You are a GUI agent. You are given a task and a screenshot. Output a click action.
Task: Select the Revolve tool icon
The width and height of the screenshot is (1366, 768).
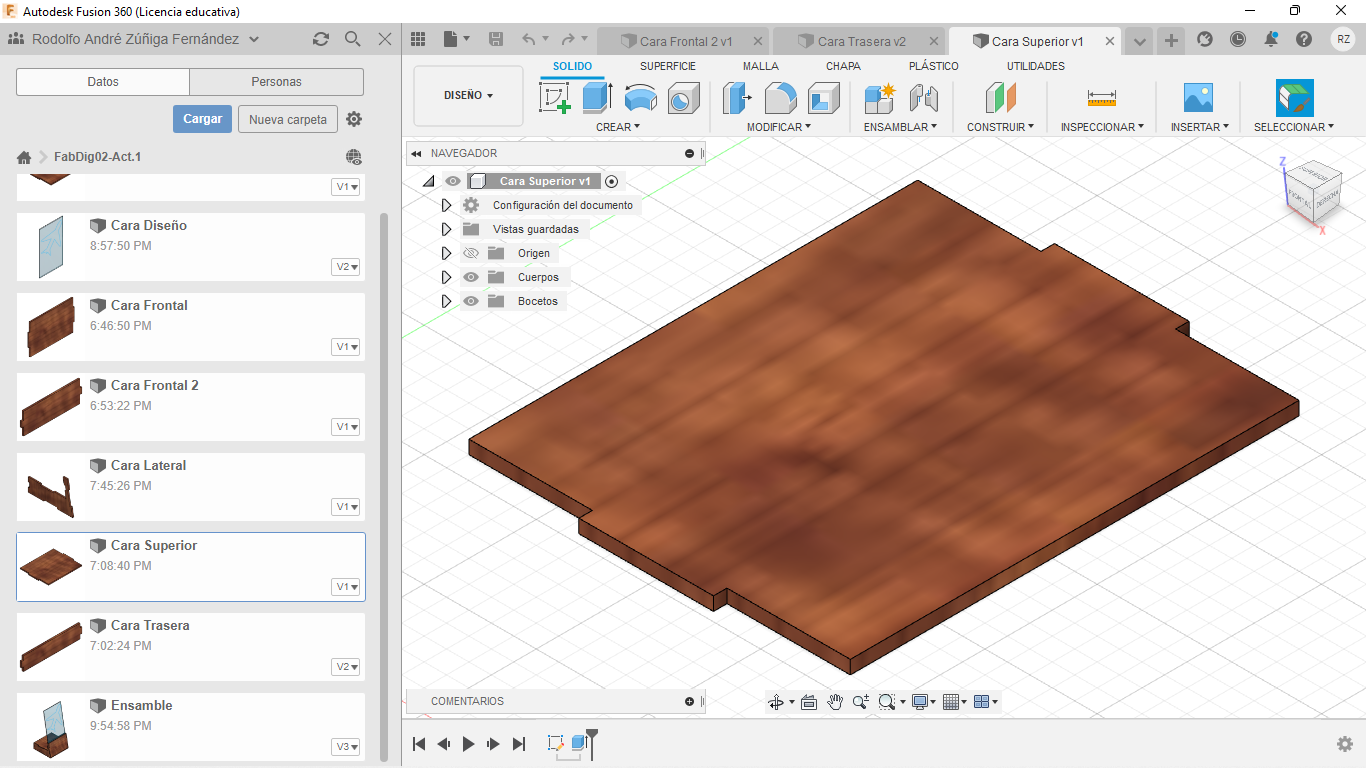[640, 98]
